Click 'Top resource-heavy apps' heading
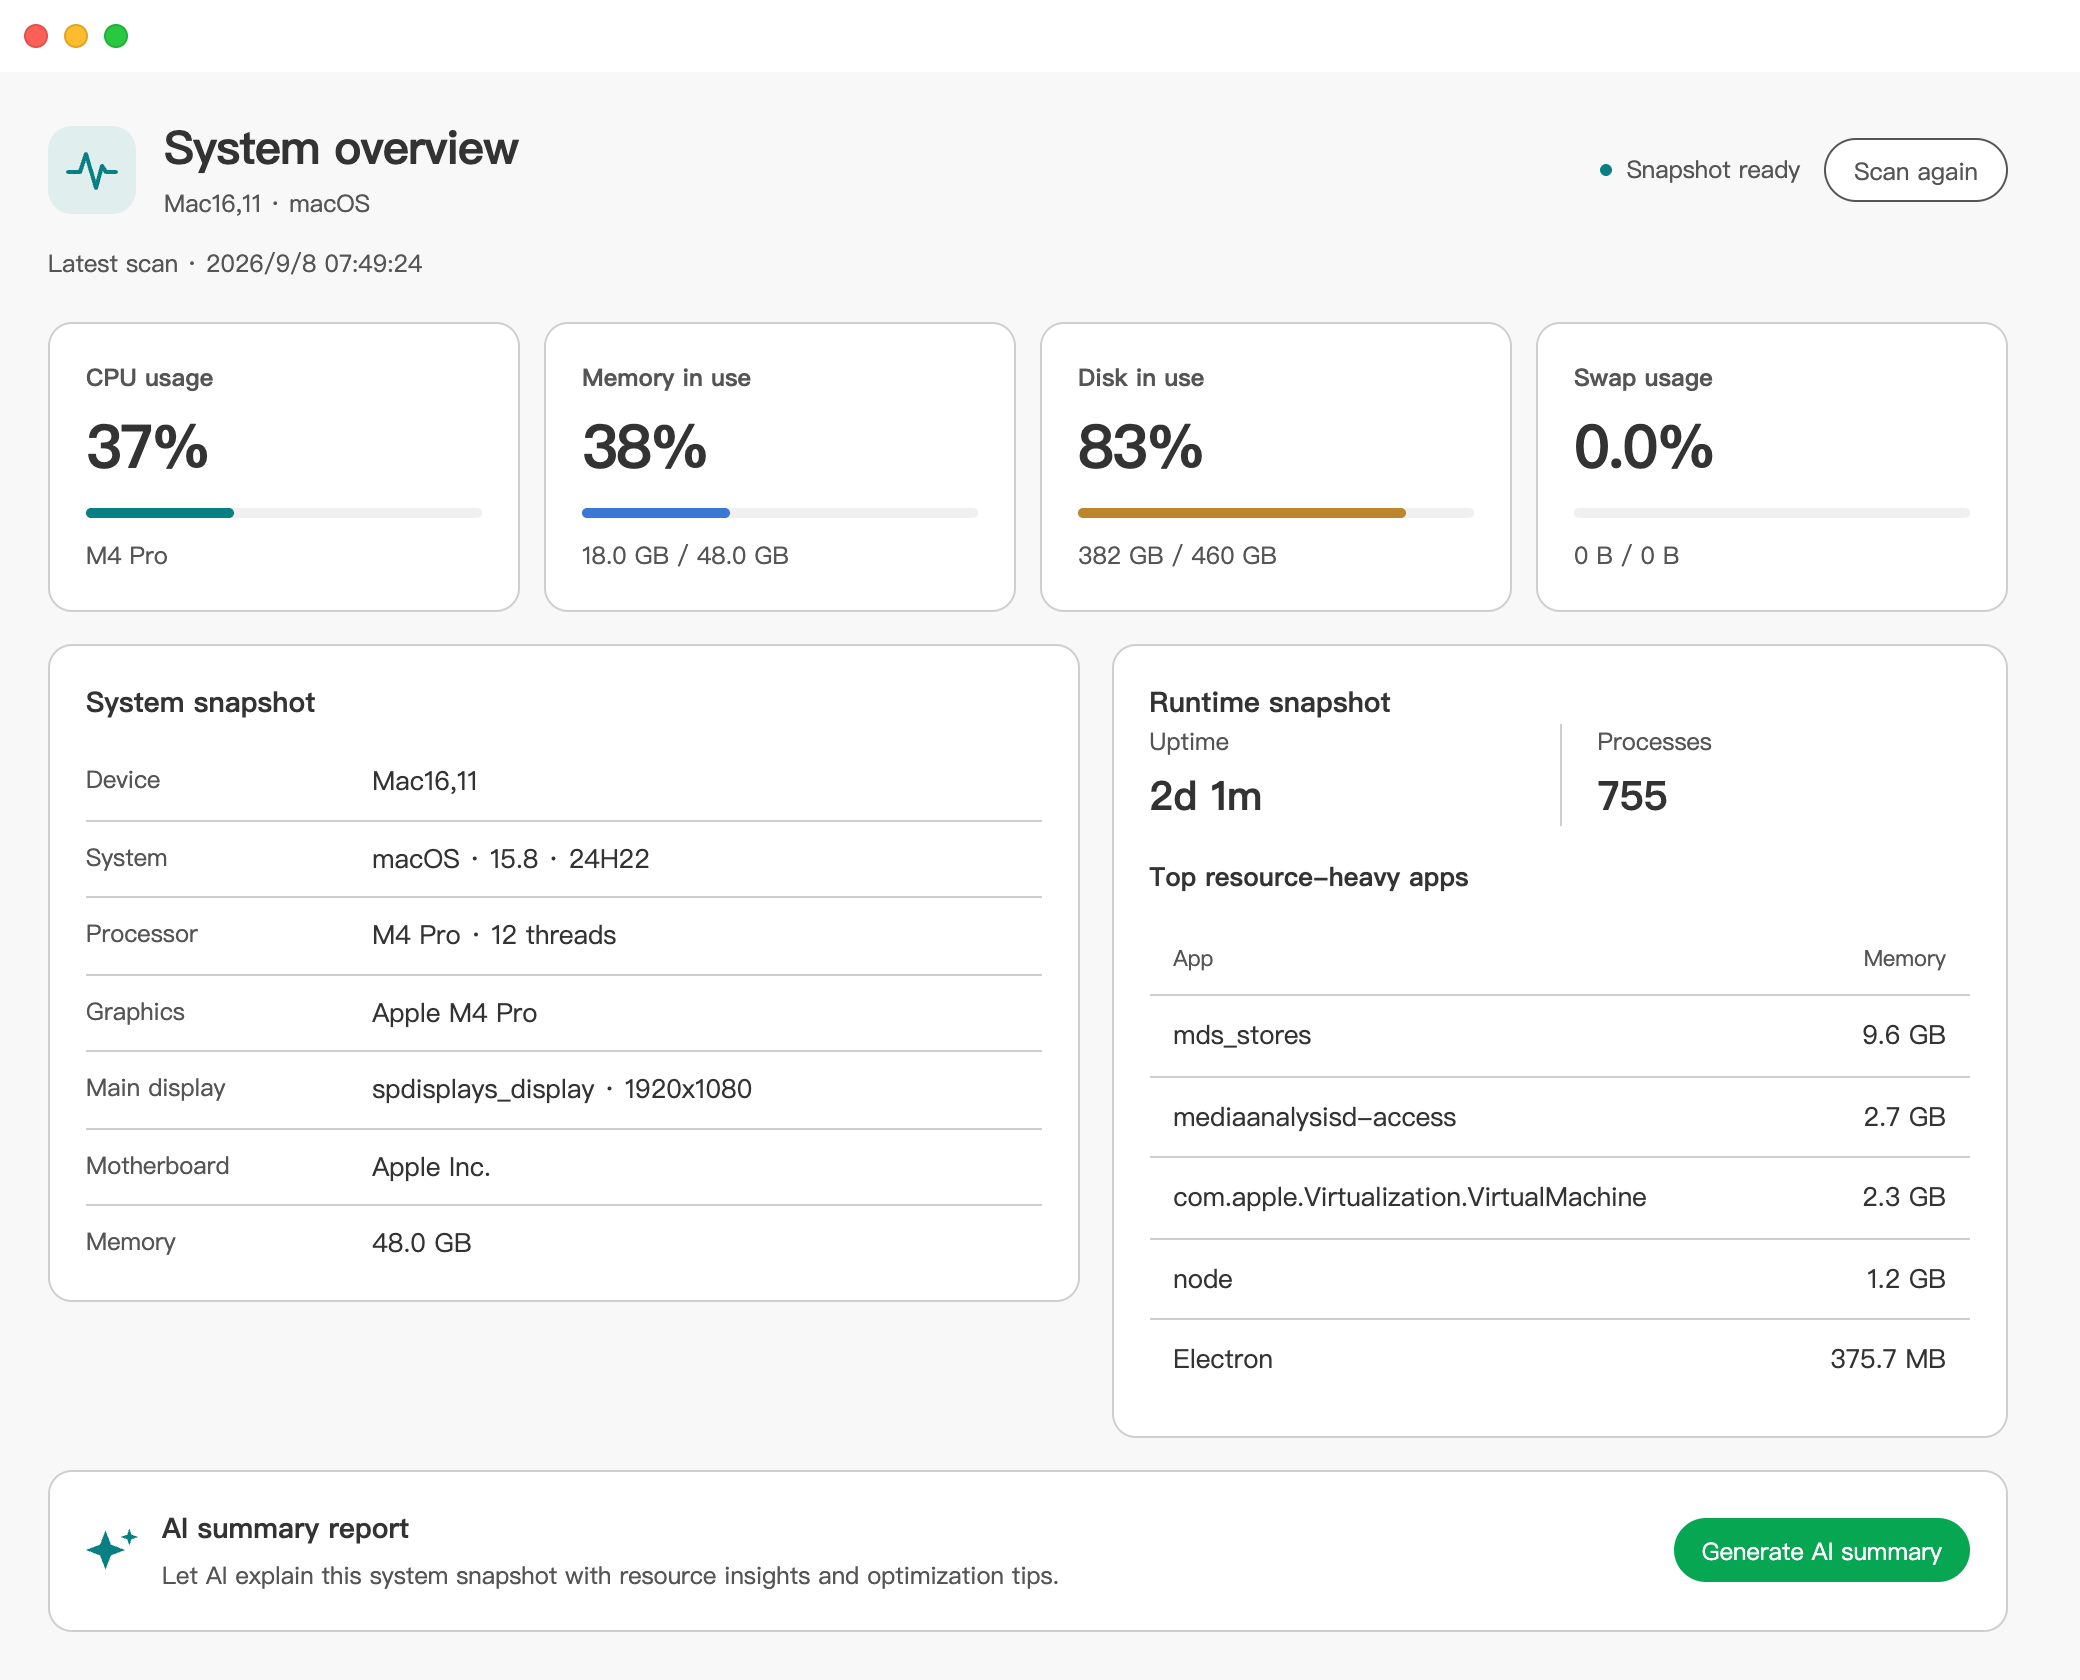This screenshot has width=2080, height=1680. point(1308,877)
